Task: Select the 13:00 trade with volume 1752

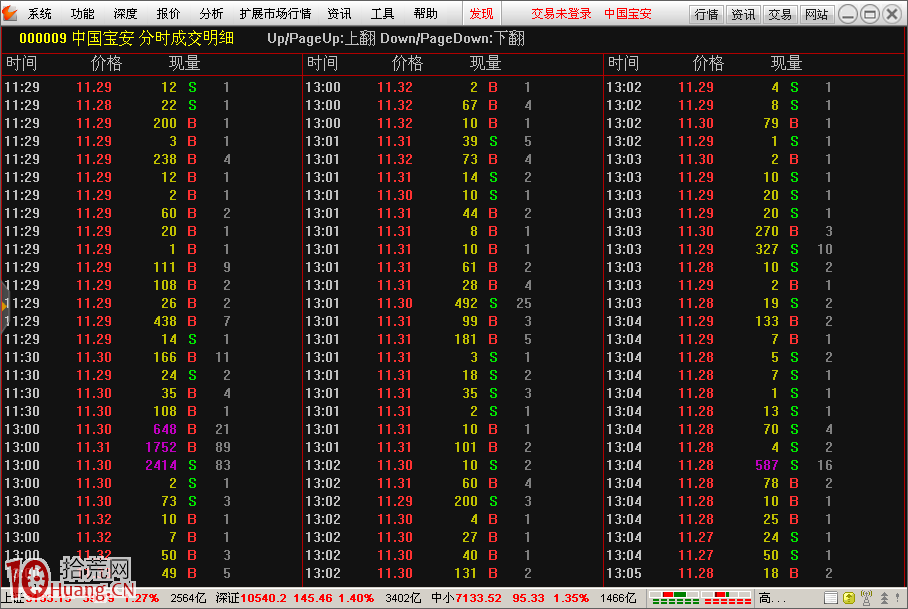Action: 152,447
